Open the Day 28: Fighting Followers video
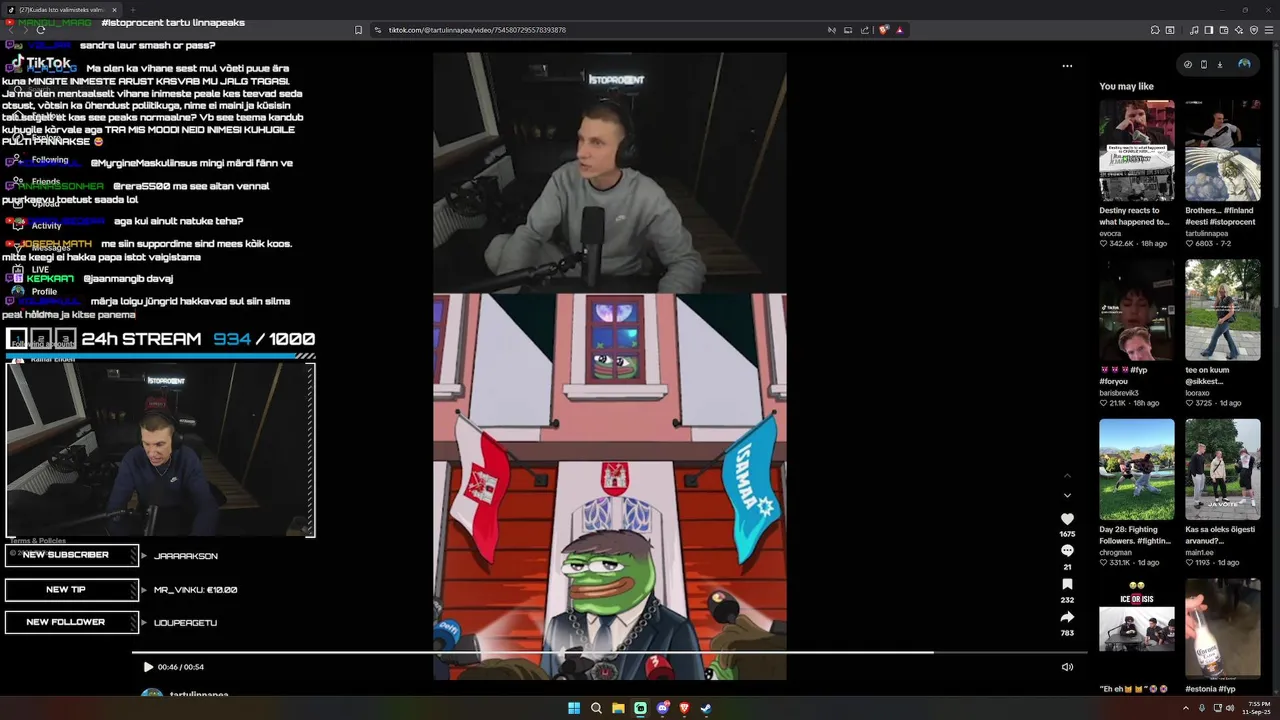Viewport: 1280px width, 720px height. point(1137,469)
